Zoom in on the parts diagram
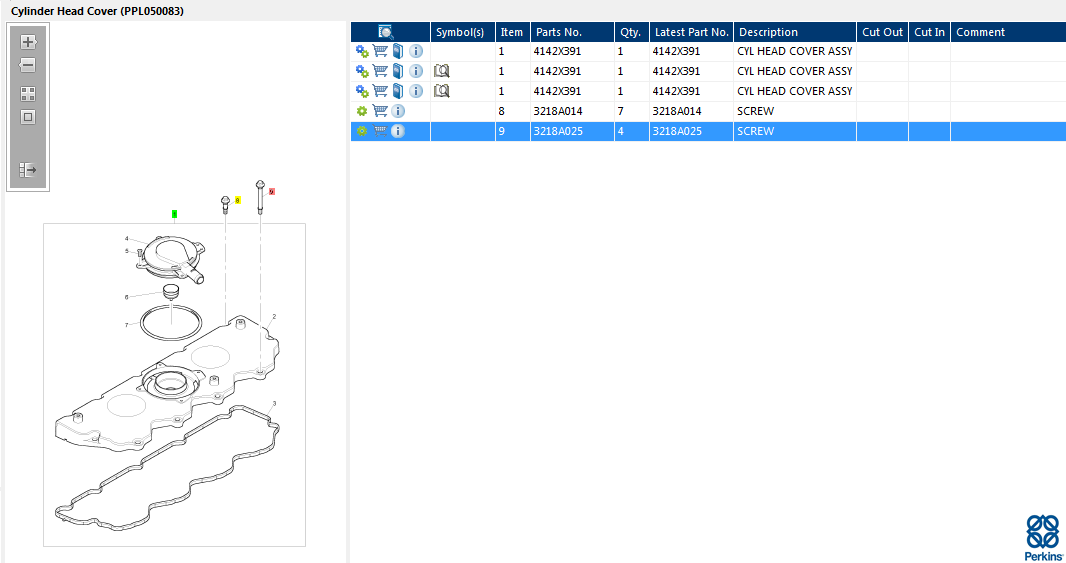Viewport: 1066px width, 563px height. tap(28, 42)
